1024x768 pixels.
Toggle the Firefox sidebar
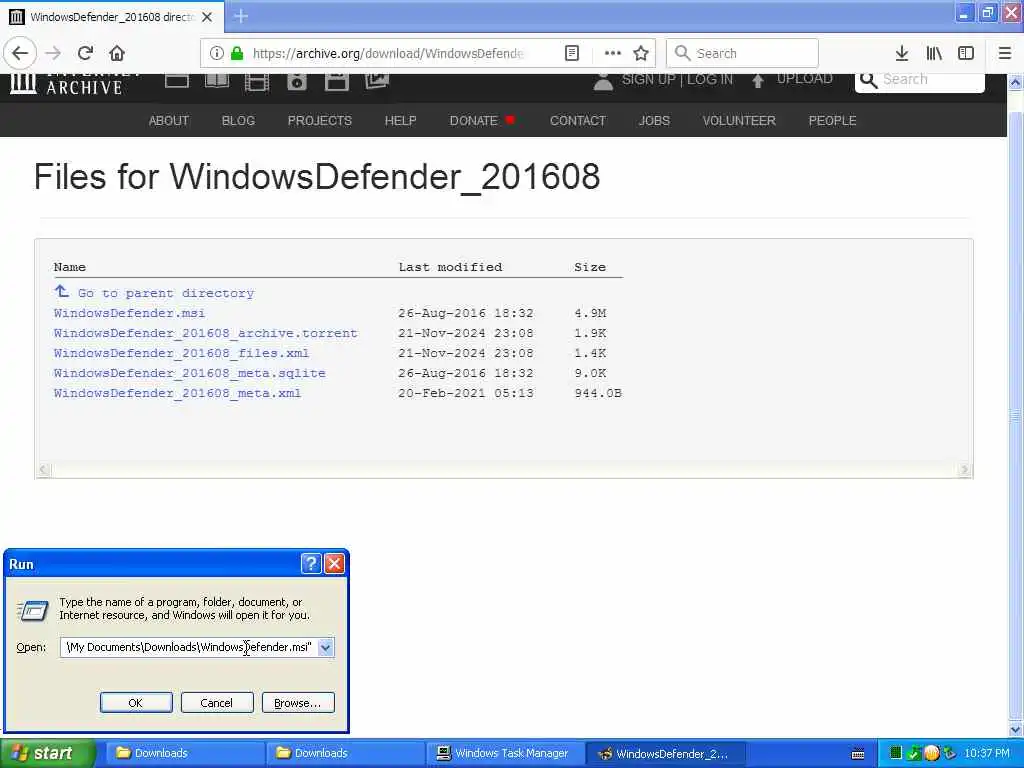[966, 54]
